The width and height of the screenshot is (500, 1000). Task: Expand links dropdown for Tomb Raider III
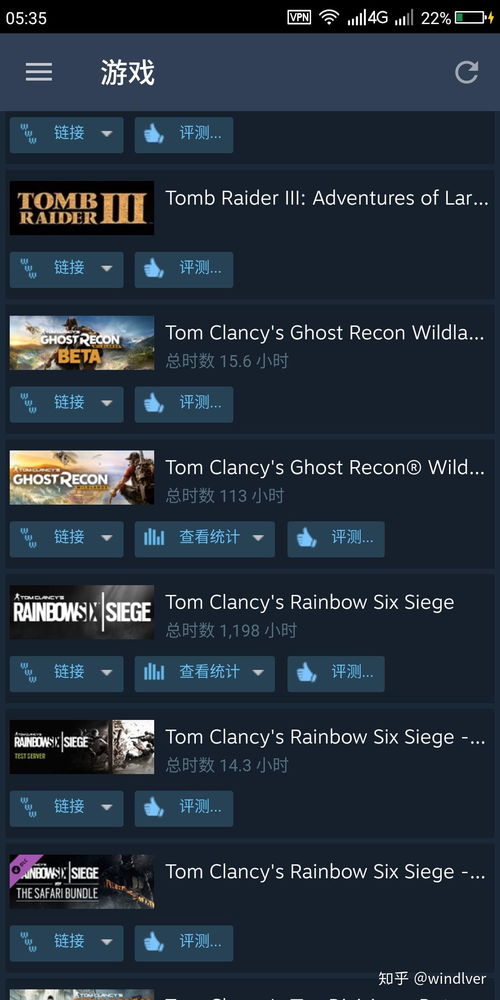pos(107,268)
